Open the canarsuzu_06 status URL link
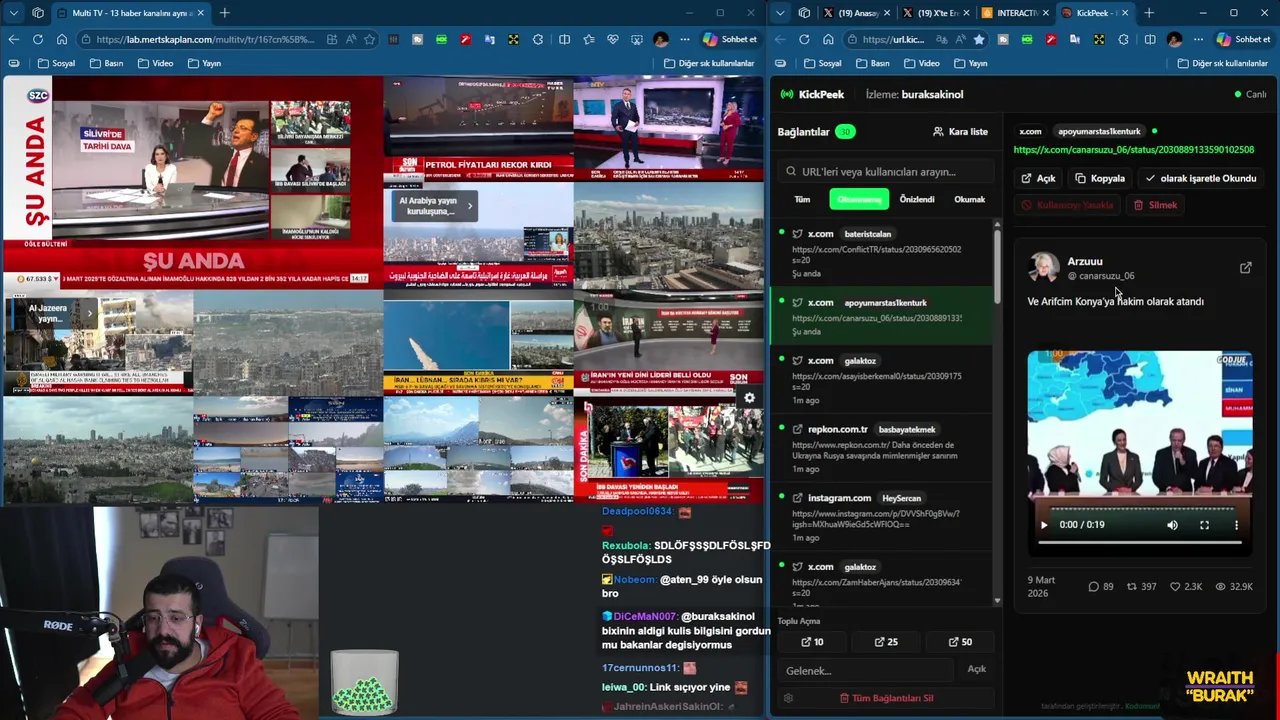Viewport: 1280px width, 720px height. [1133, 150]
